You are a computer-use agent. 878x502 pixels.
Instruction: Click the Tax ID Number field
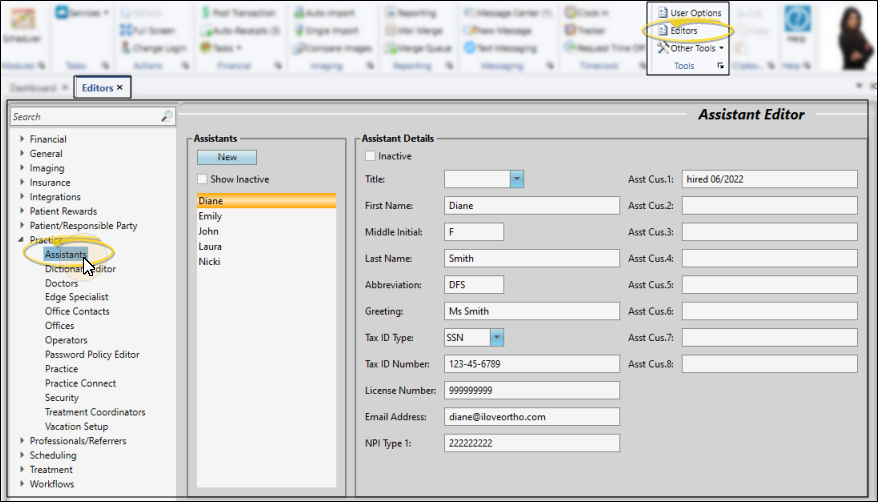click(532, 364)
